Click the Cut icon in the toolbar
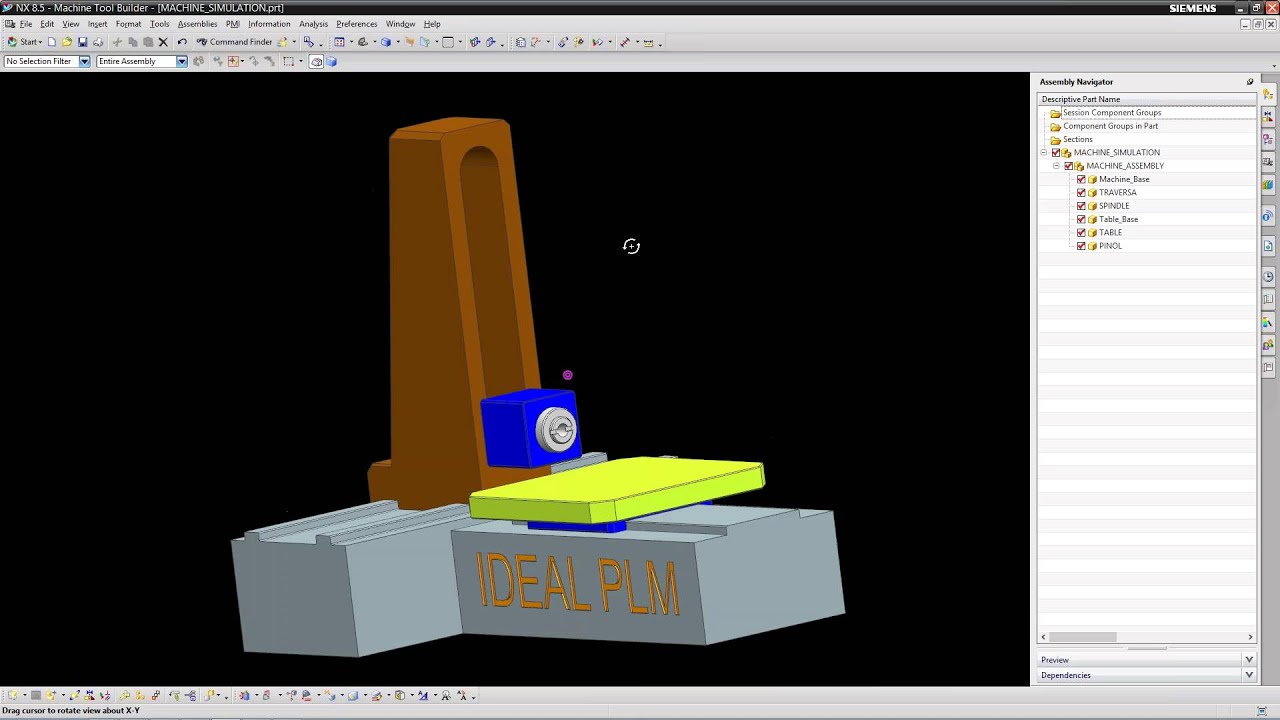The width and height of the screenshot is (1280, 720). click(x=117, y=42)
